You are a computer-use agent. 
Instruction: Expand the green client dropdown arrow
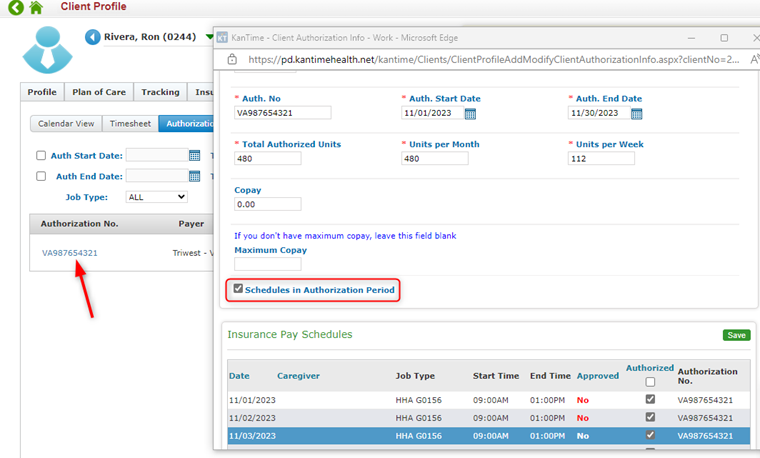[209, 38]
